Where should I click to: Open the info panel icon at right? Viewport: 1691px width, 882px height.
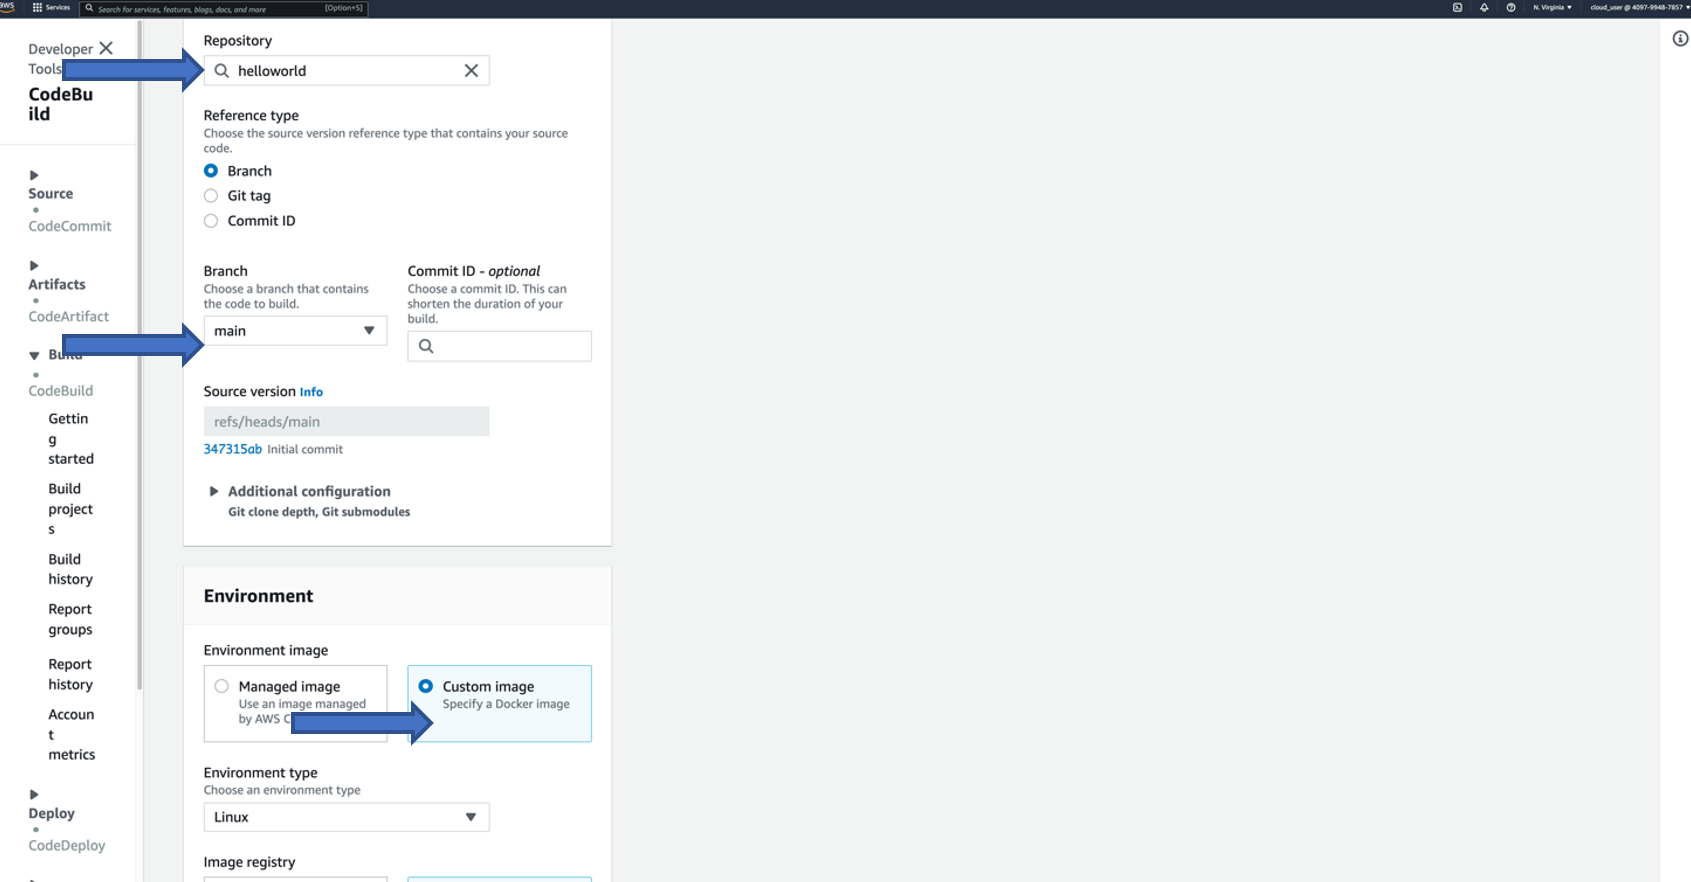point(1680,39)
